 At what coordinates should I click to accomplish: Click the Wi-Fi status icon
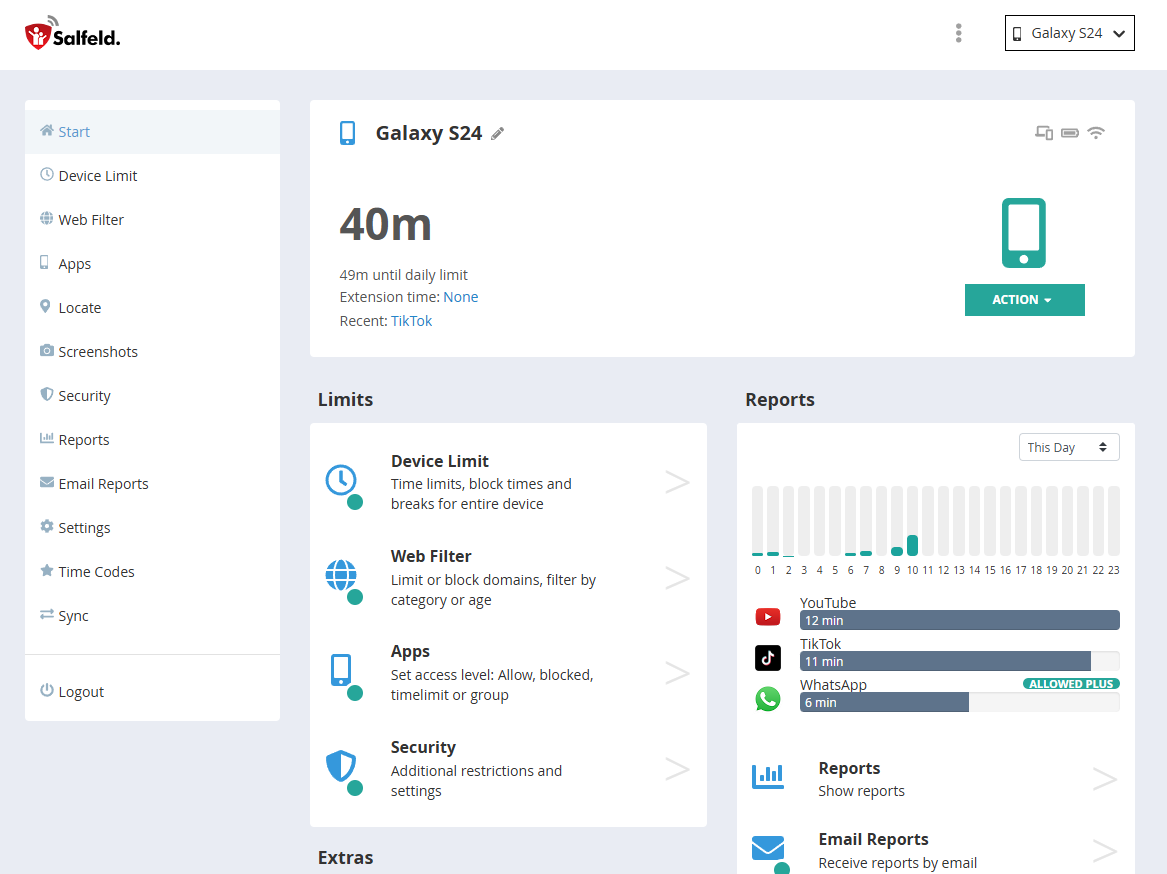pyautogui.click(x=1096, y=133)
